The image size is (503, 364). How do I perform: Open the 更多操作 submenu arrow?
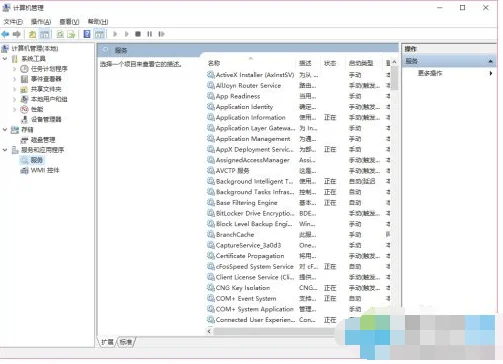(491, 73)
